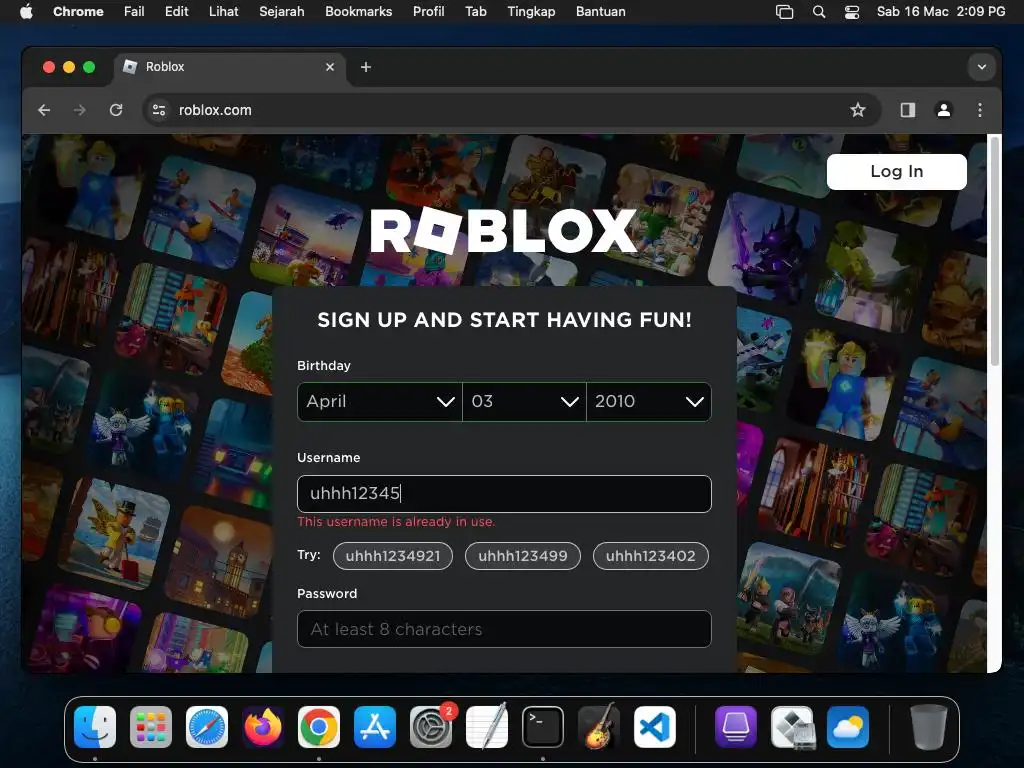Viewport: 1024px width, 768px height.
Task: Open Visual Studio Code from the Dock
Action: (x=655, y=727)
